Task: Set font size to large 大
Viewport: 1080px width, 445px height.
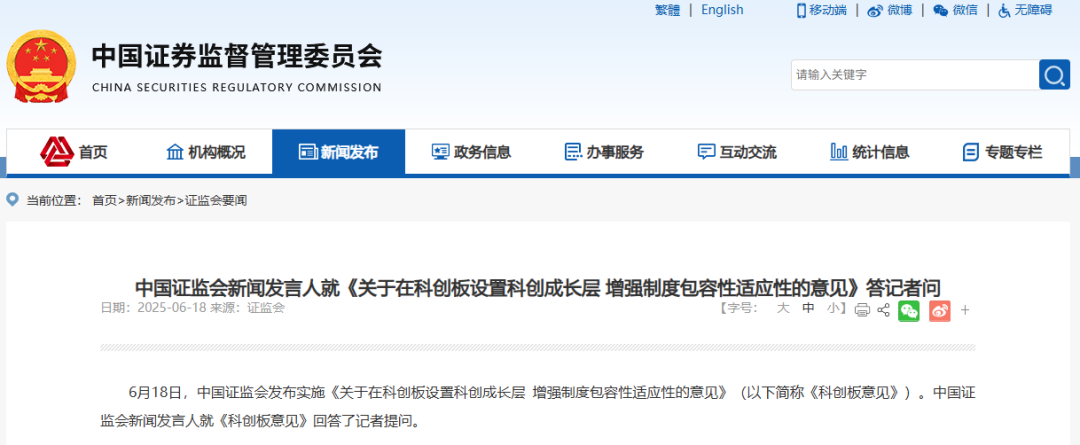Action: 782,308
